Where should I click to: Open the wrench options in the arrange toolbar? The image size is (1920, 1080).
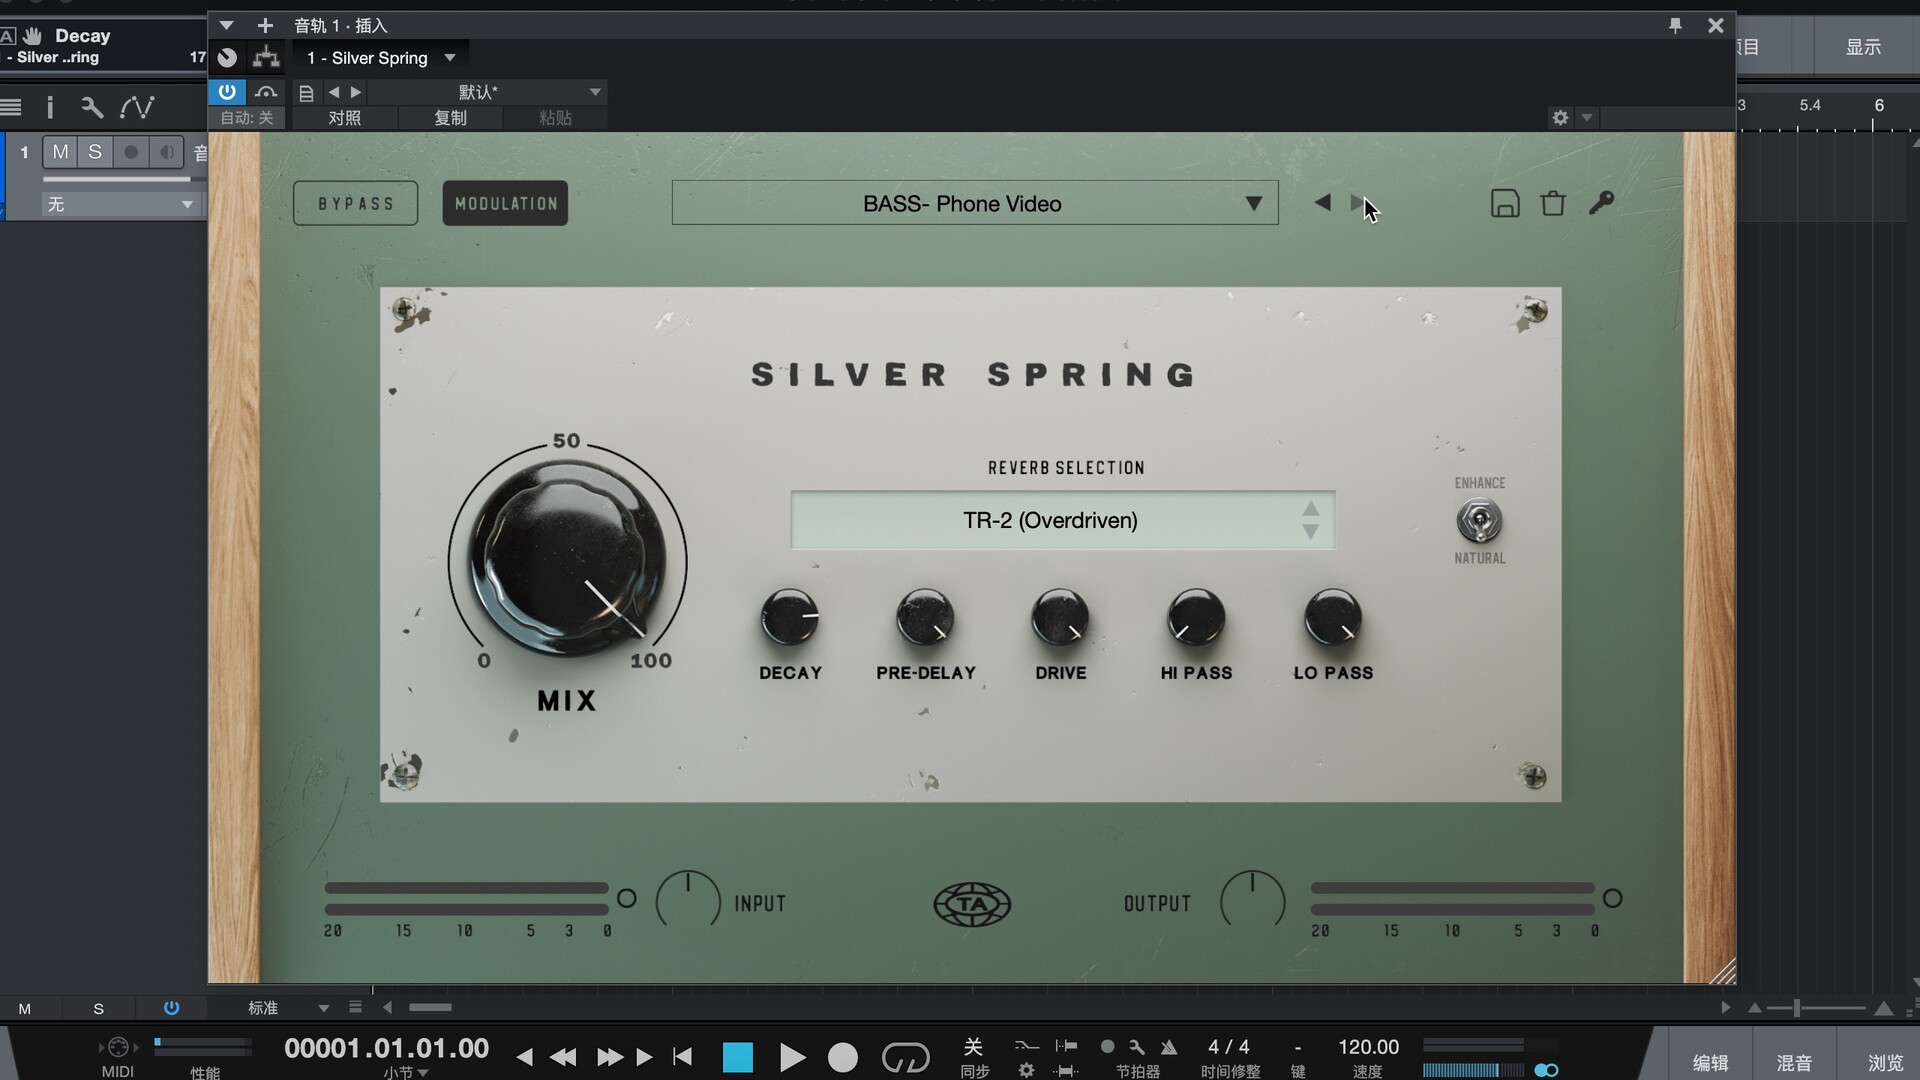click(92, 107)
